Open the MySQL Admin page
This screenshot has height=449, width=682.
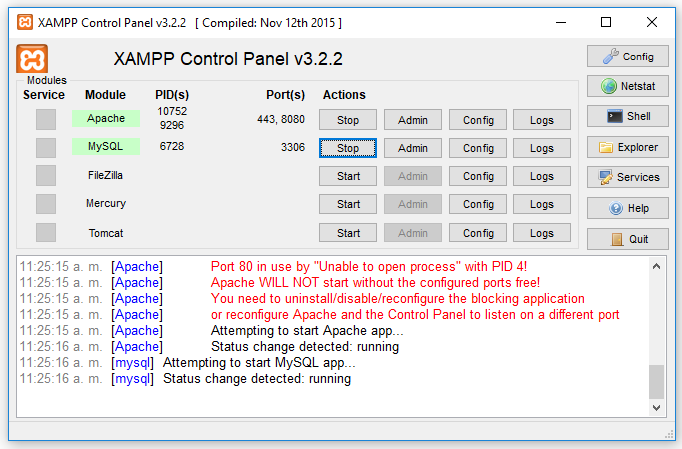coord(413,148)
